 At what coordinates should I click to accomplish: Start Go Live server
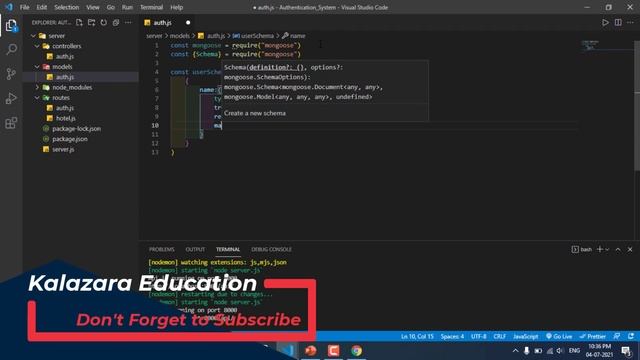[559, 336]
